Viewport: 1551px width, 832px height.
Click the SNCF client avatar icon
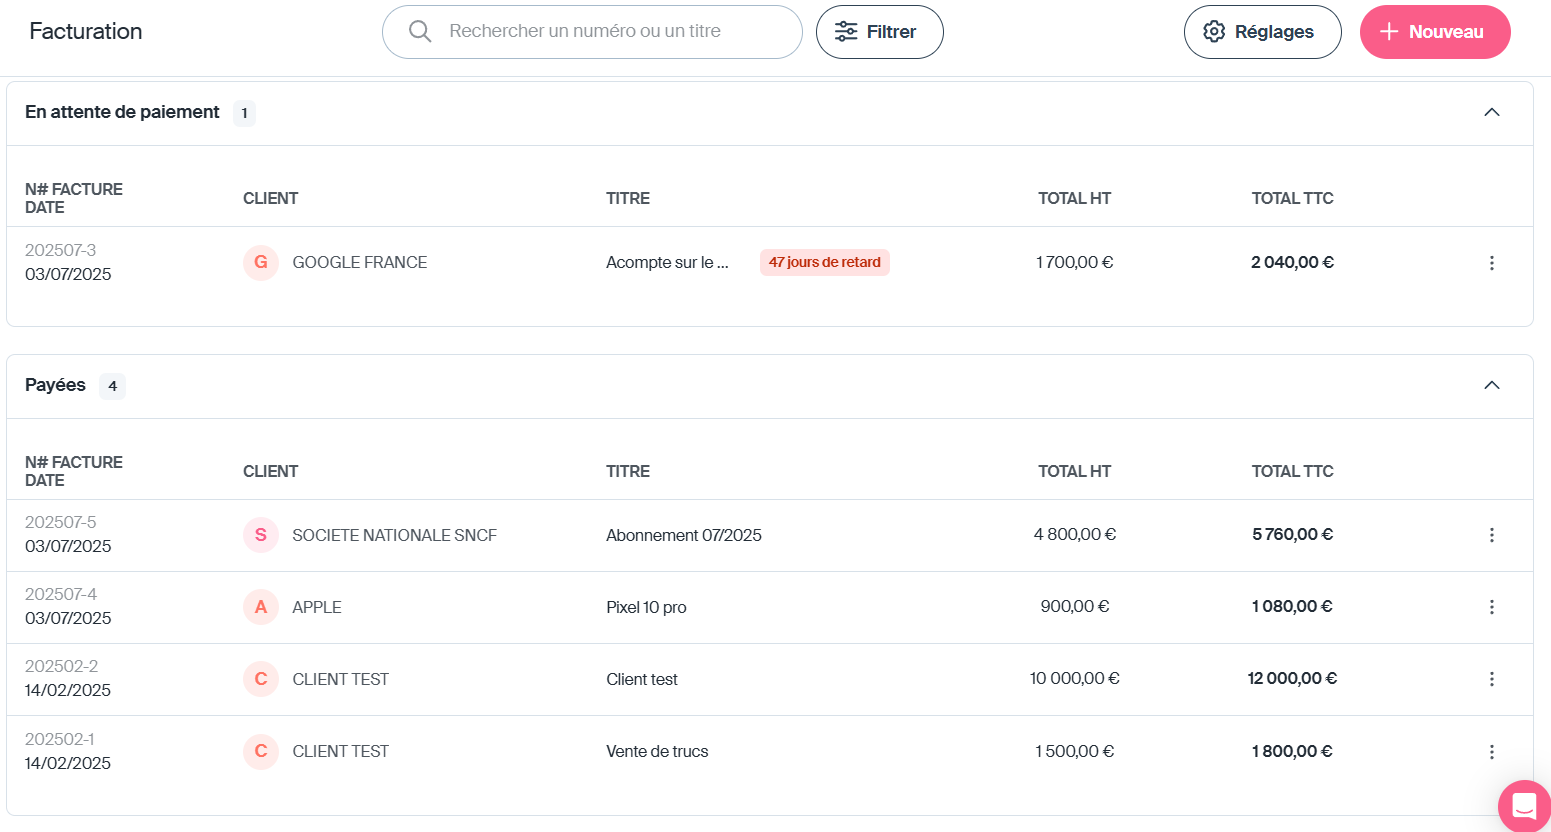(261, 535)
